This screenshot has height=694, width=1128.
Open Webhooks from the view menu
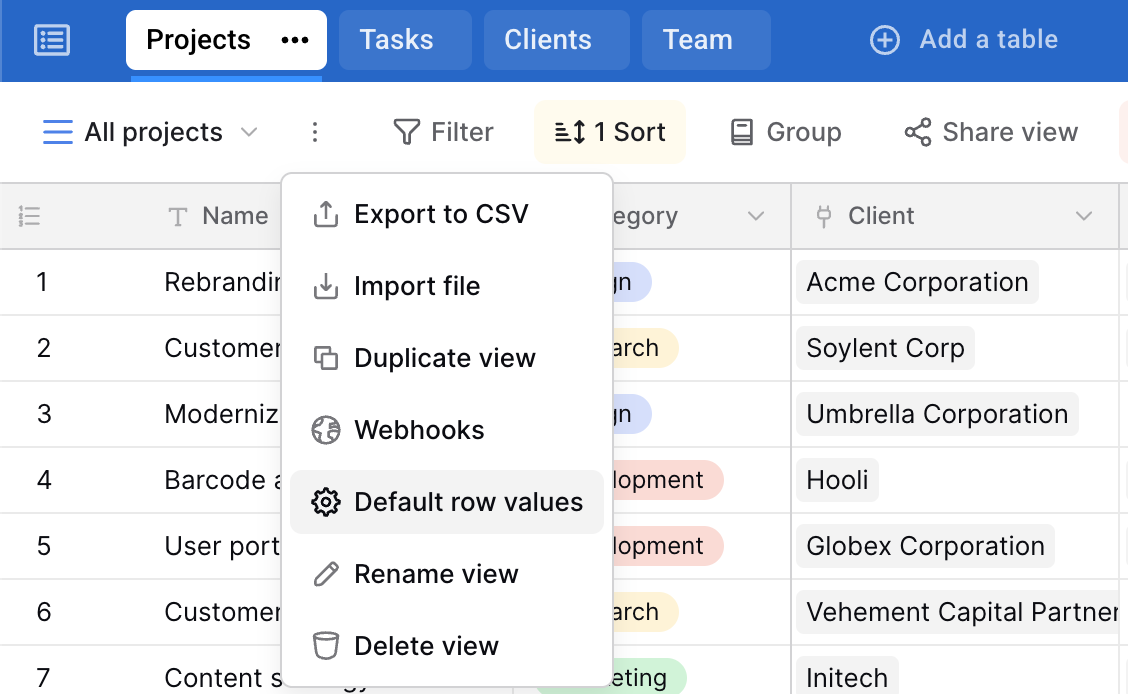point(447,430)
